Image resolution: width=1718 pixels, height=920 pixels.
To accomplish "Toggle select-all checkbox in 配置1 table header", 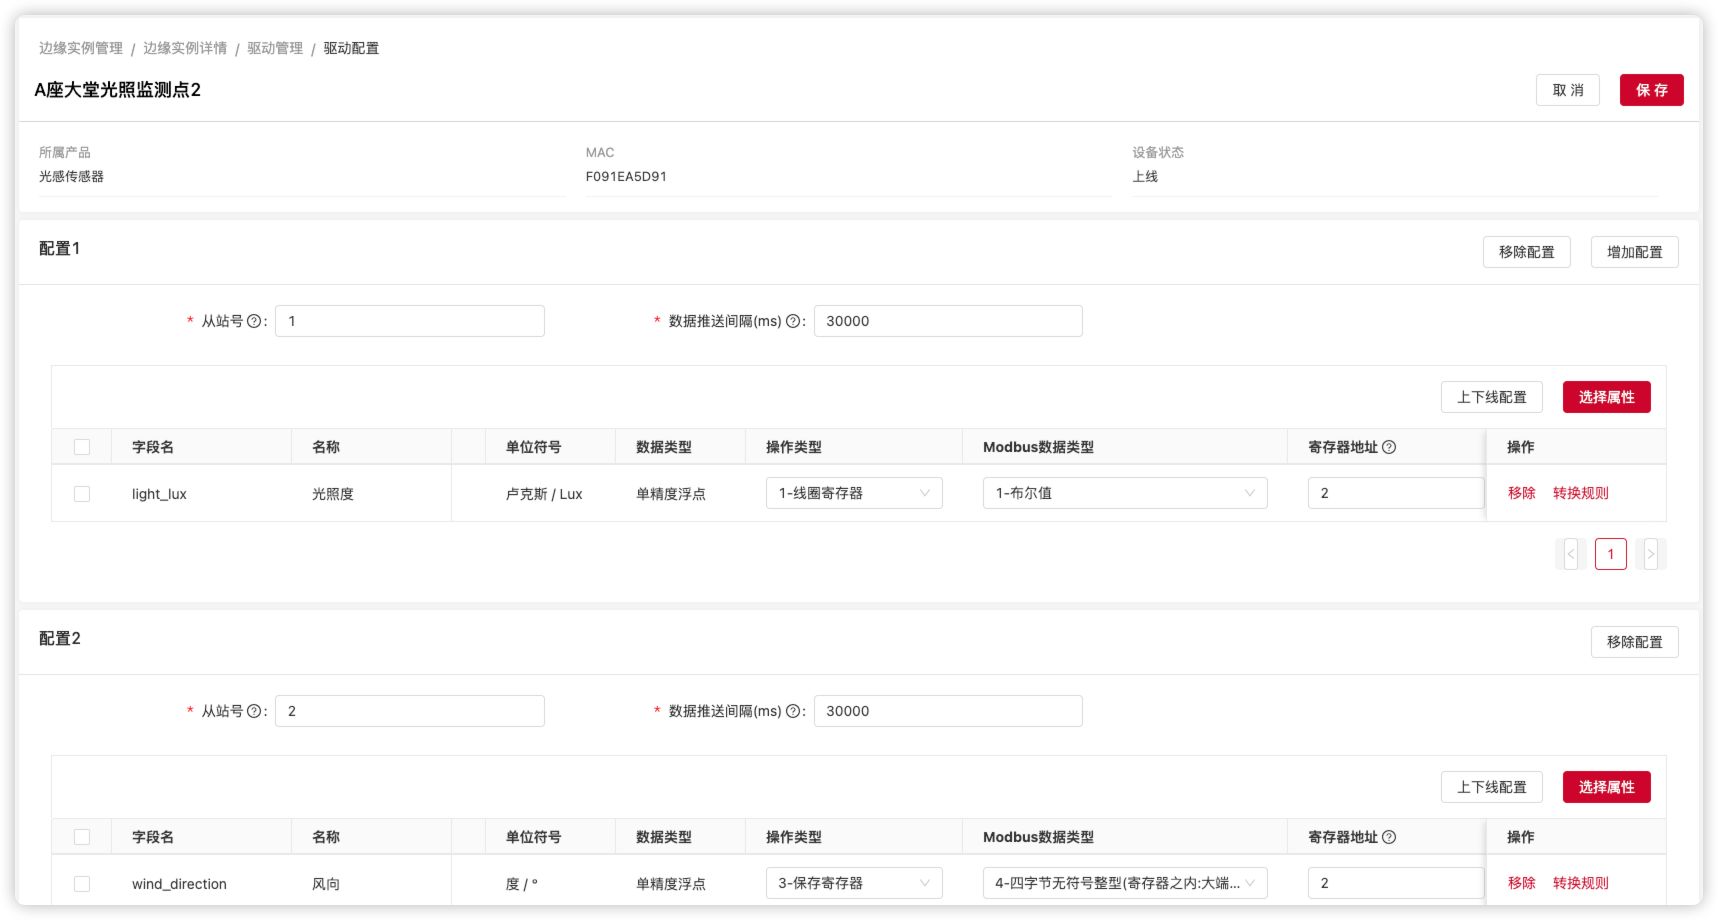I will 82,447.
